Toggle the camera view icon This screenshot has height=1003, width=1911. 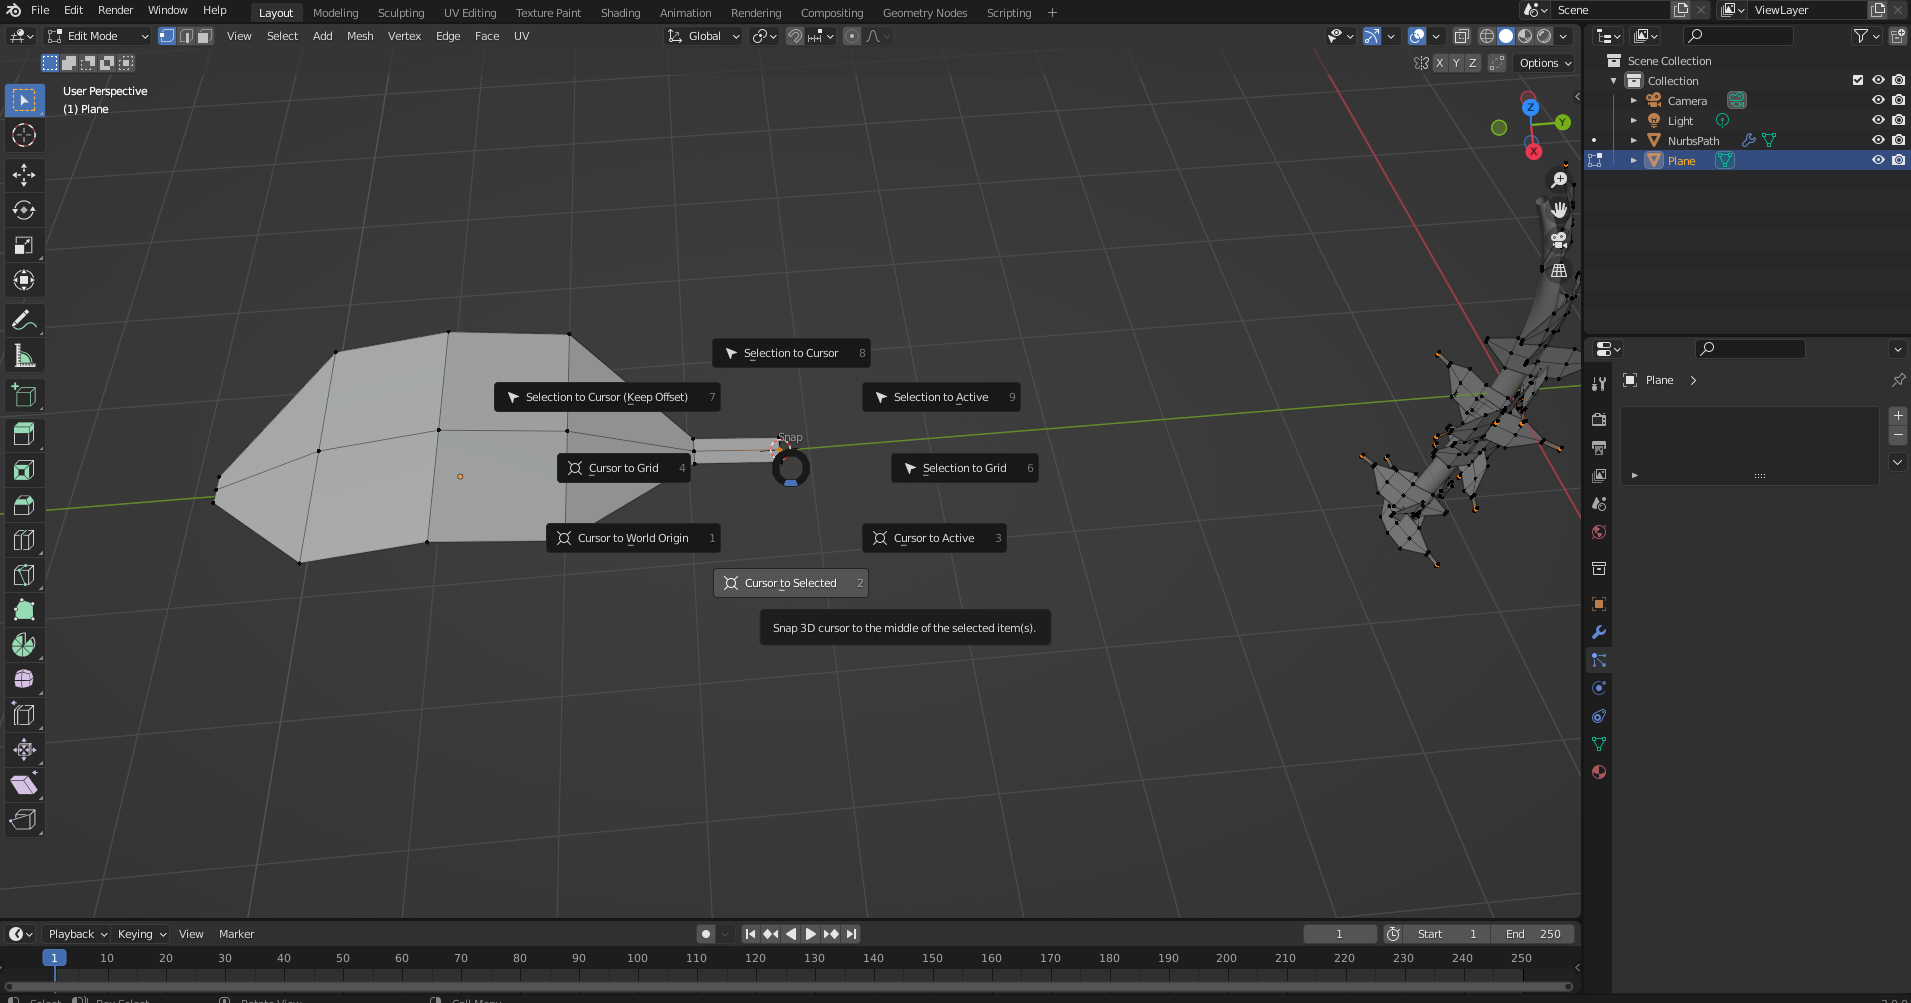tap(1559, 240)
